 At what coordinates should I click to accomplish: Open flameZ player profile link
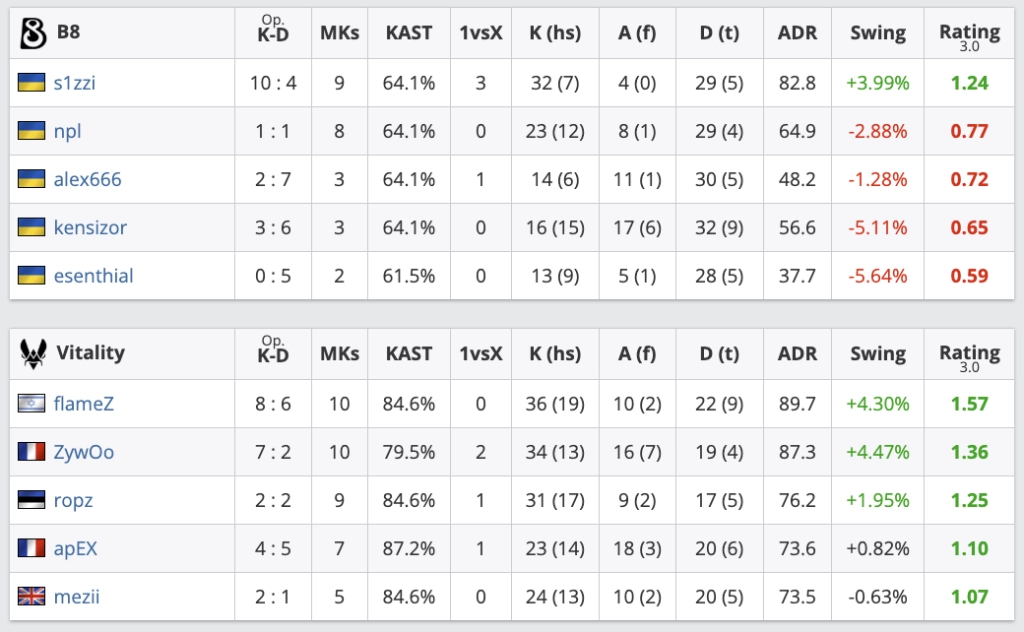(x=84, y=403)
